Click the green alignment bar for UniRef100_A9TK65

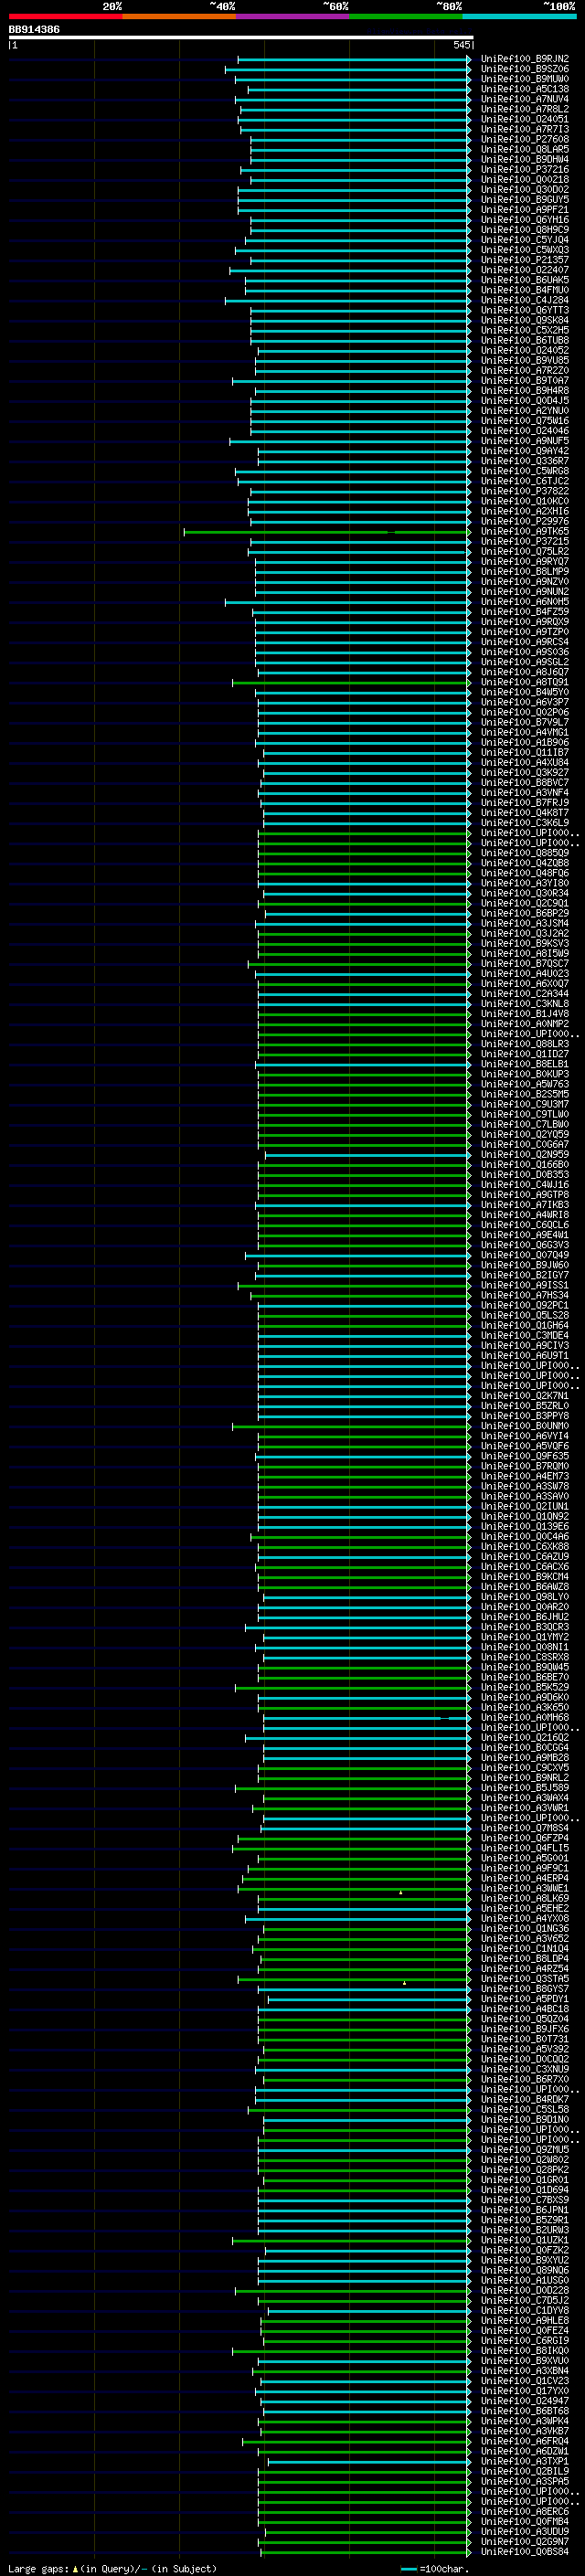(327, 532)
